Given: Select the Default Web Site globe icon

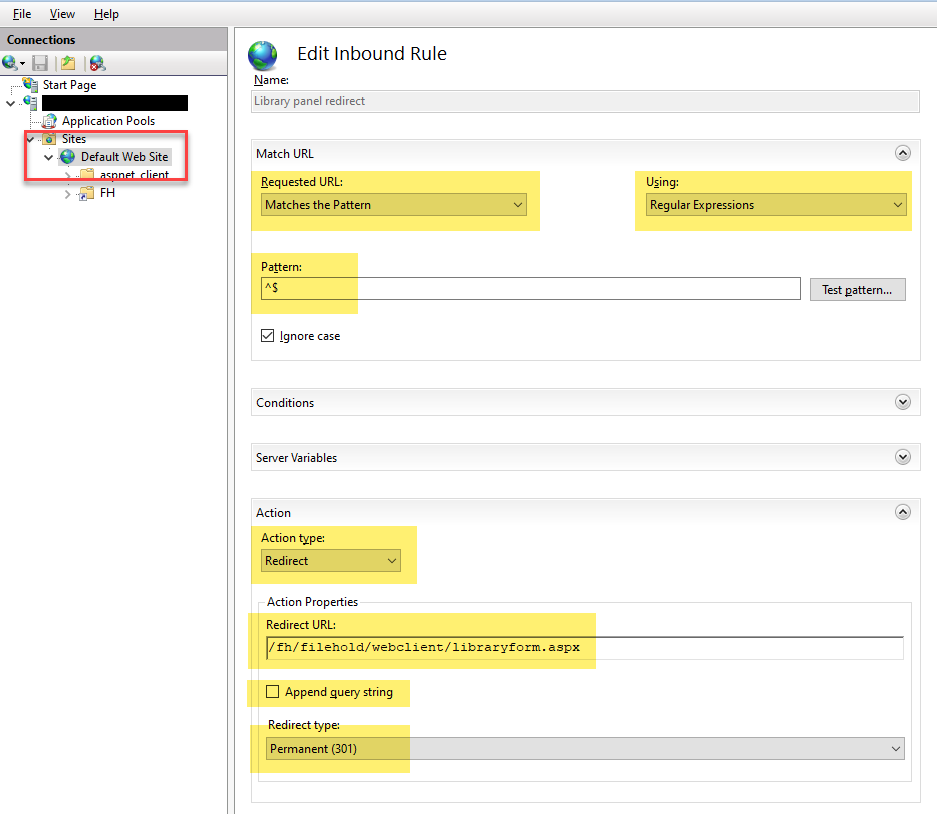Looking at the screenshot, I should click(x=66, y=156).
